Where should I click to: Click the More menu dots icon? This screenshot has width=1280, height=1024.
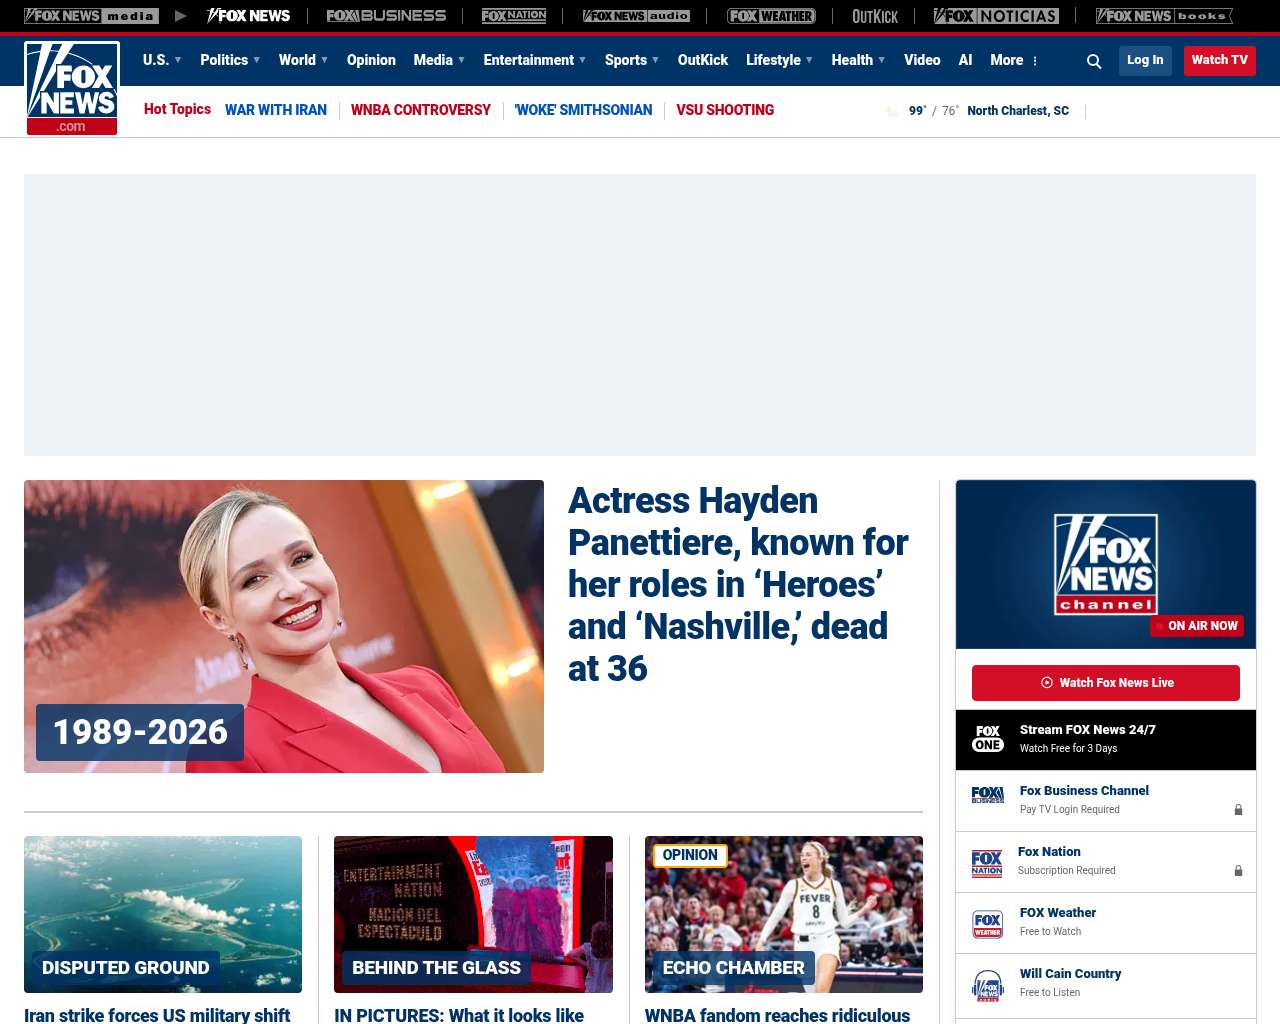click(x=1035, y=61)
